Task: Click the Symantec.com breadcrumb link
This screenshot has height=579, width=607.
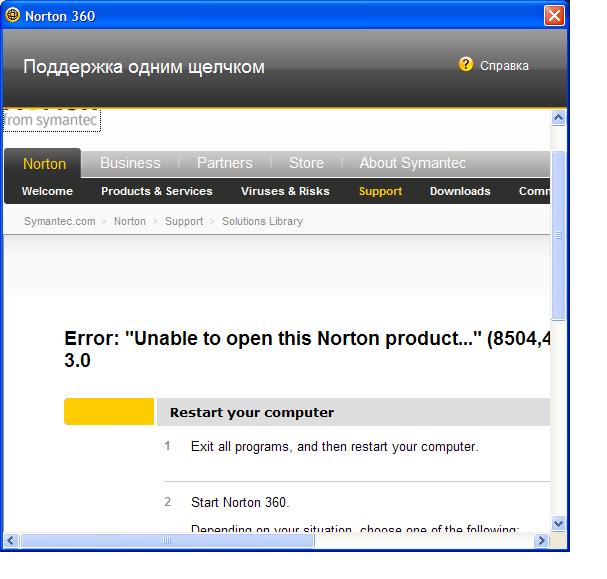Action: click(60, 221)
